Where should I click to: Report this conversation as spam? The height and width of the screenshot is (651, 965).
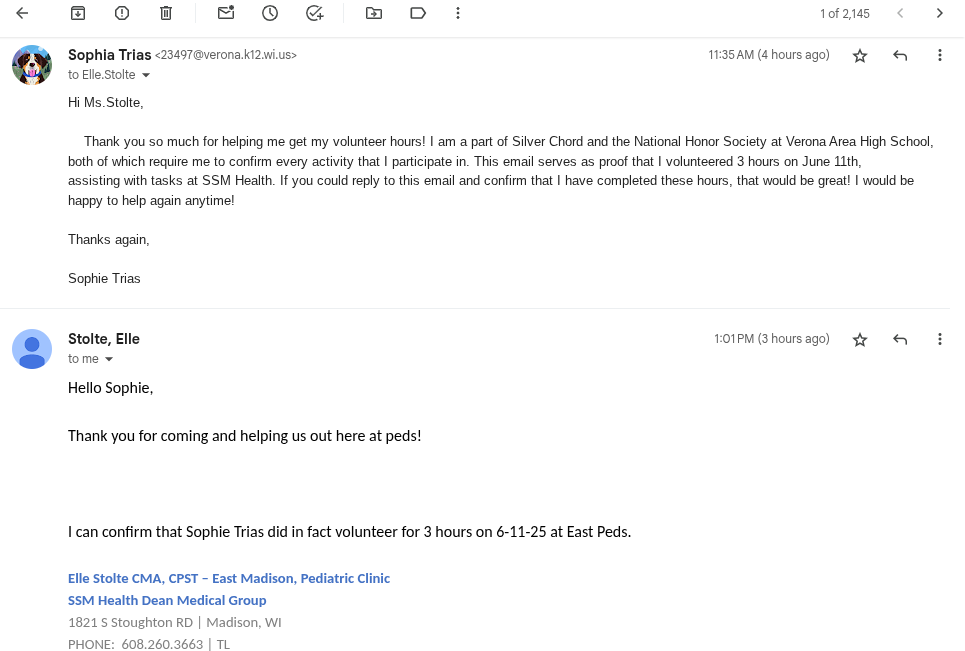(122, 13)
